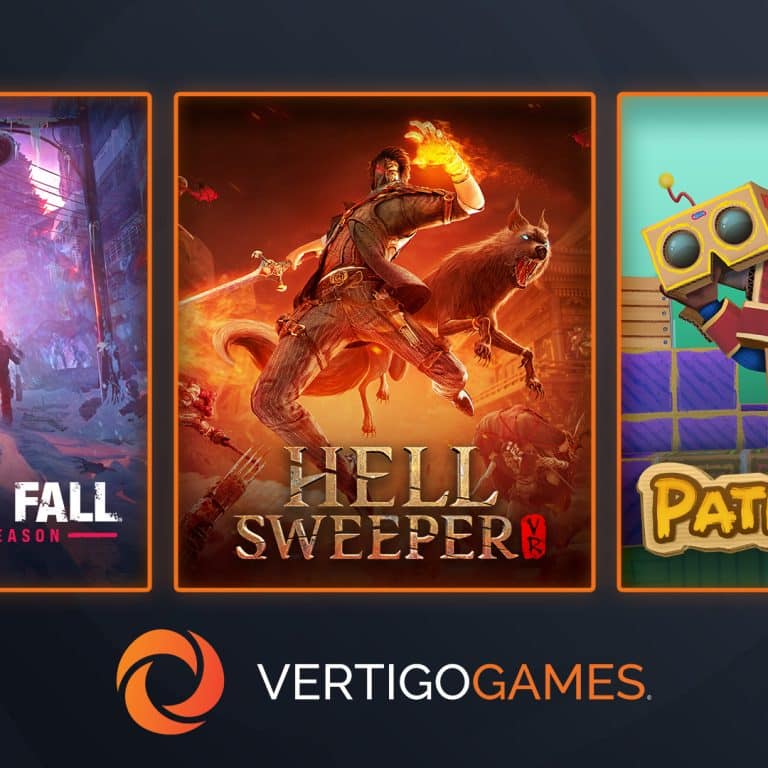Open the cardboard robot game cover
This screenshot has height=768, width=768.
[x=693, y=342]
